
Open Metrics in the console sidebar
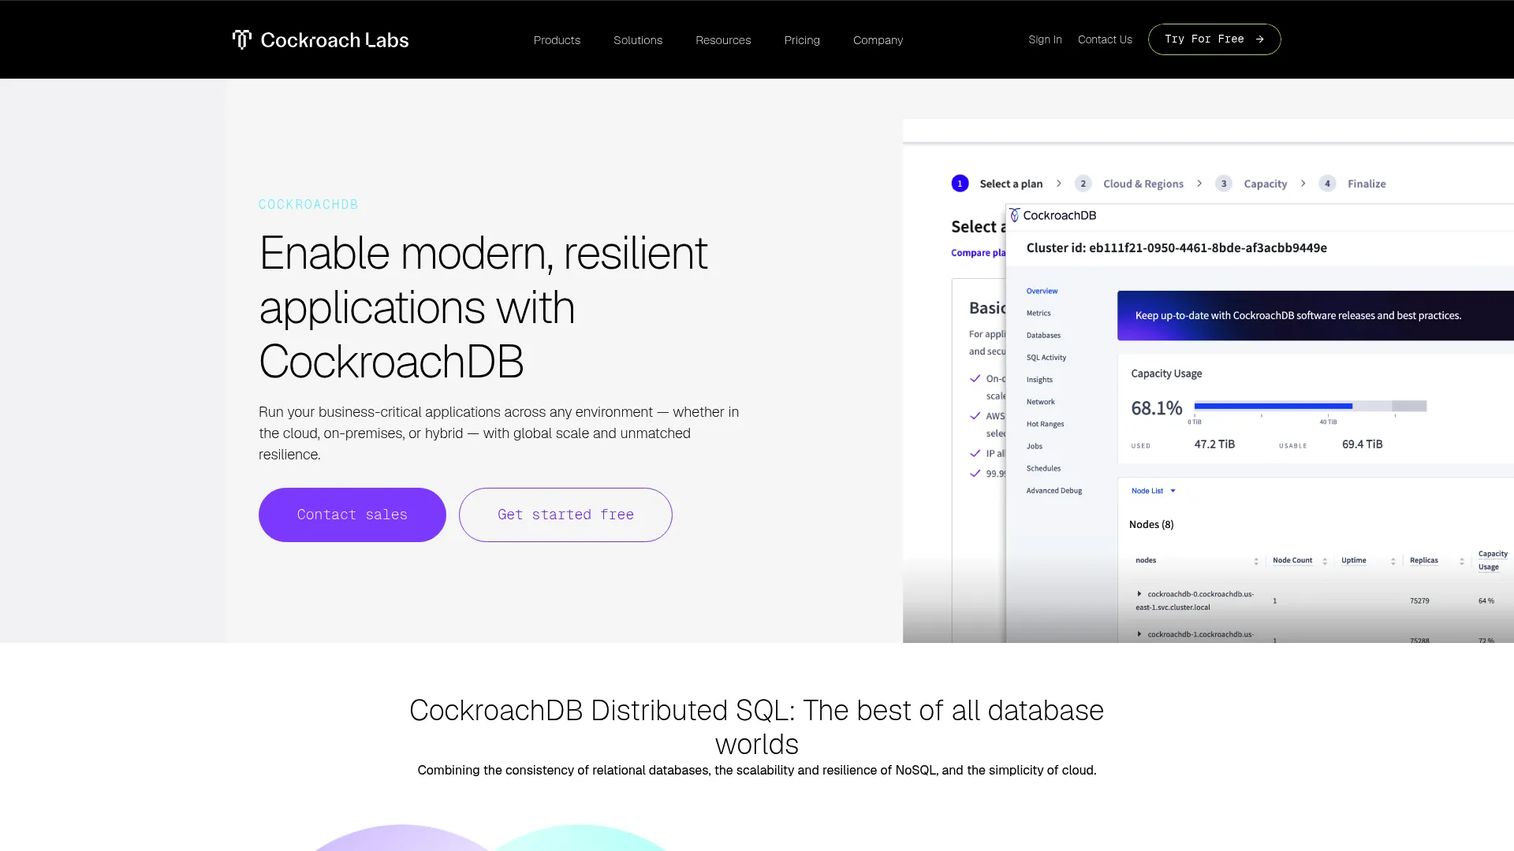[1038, 313]
